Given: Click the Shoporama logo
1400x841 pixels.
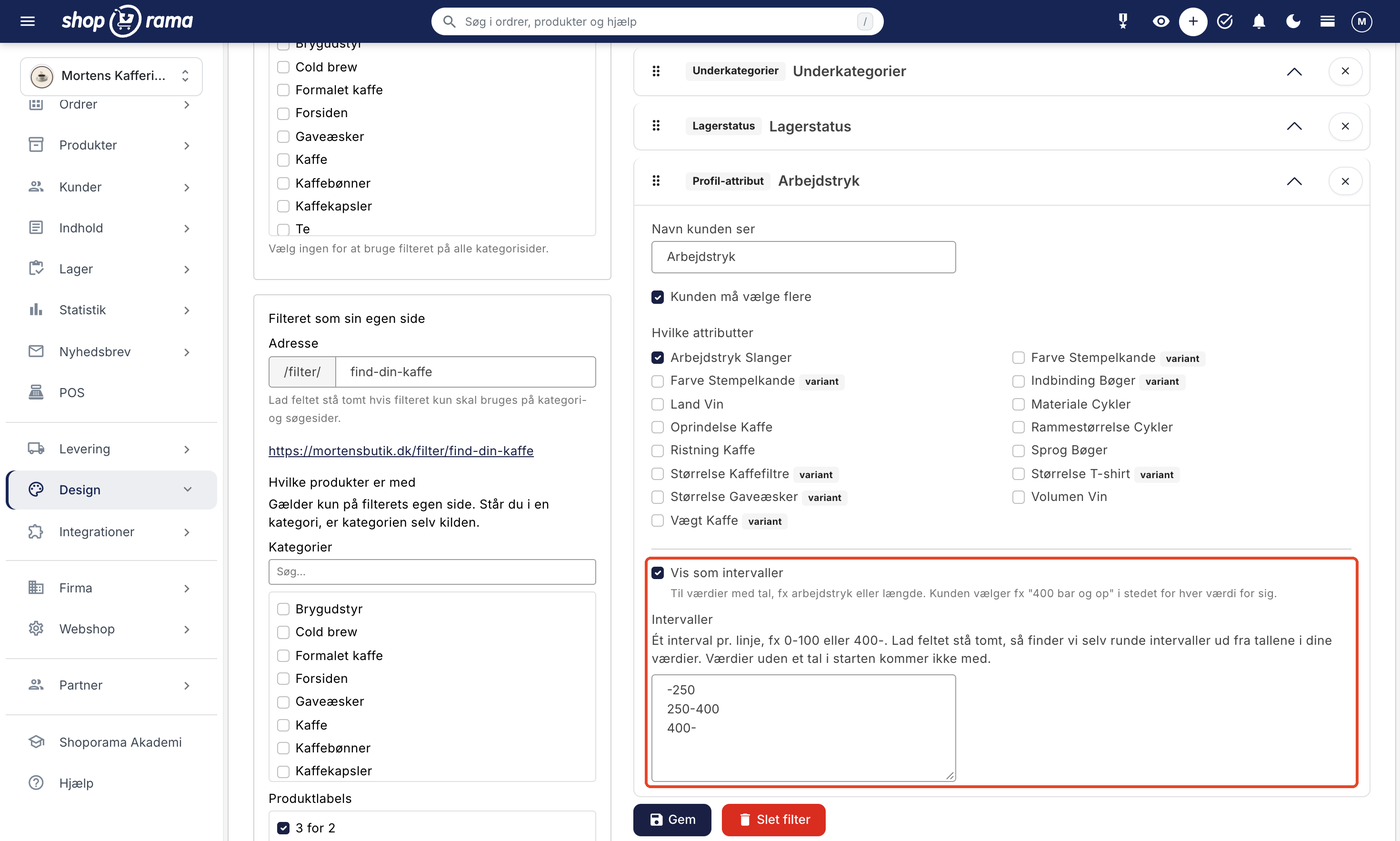Looking at the screenshot, I should pos(127,21).
